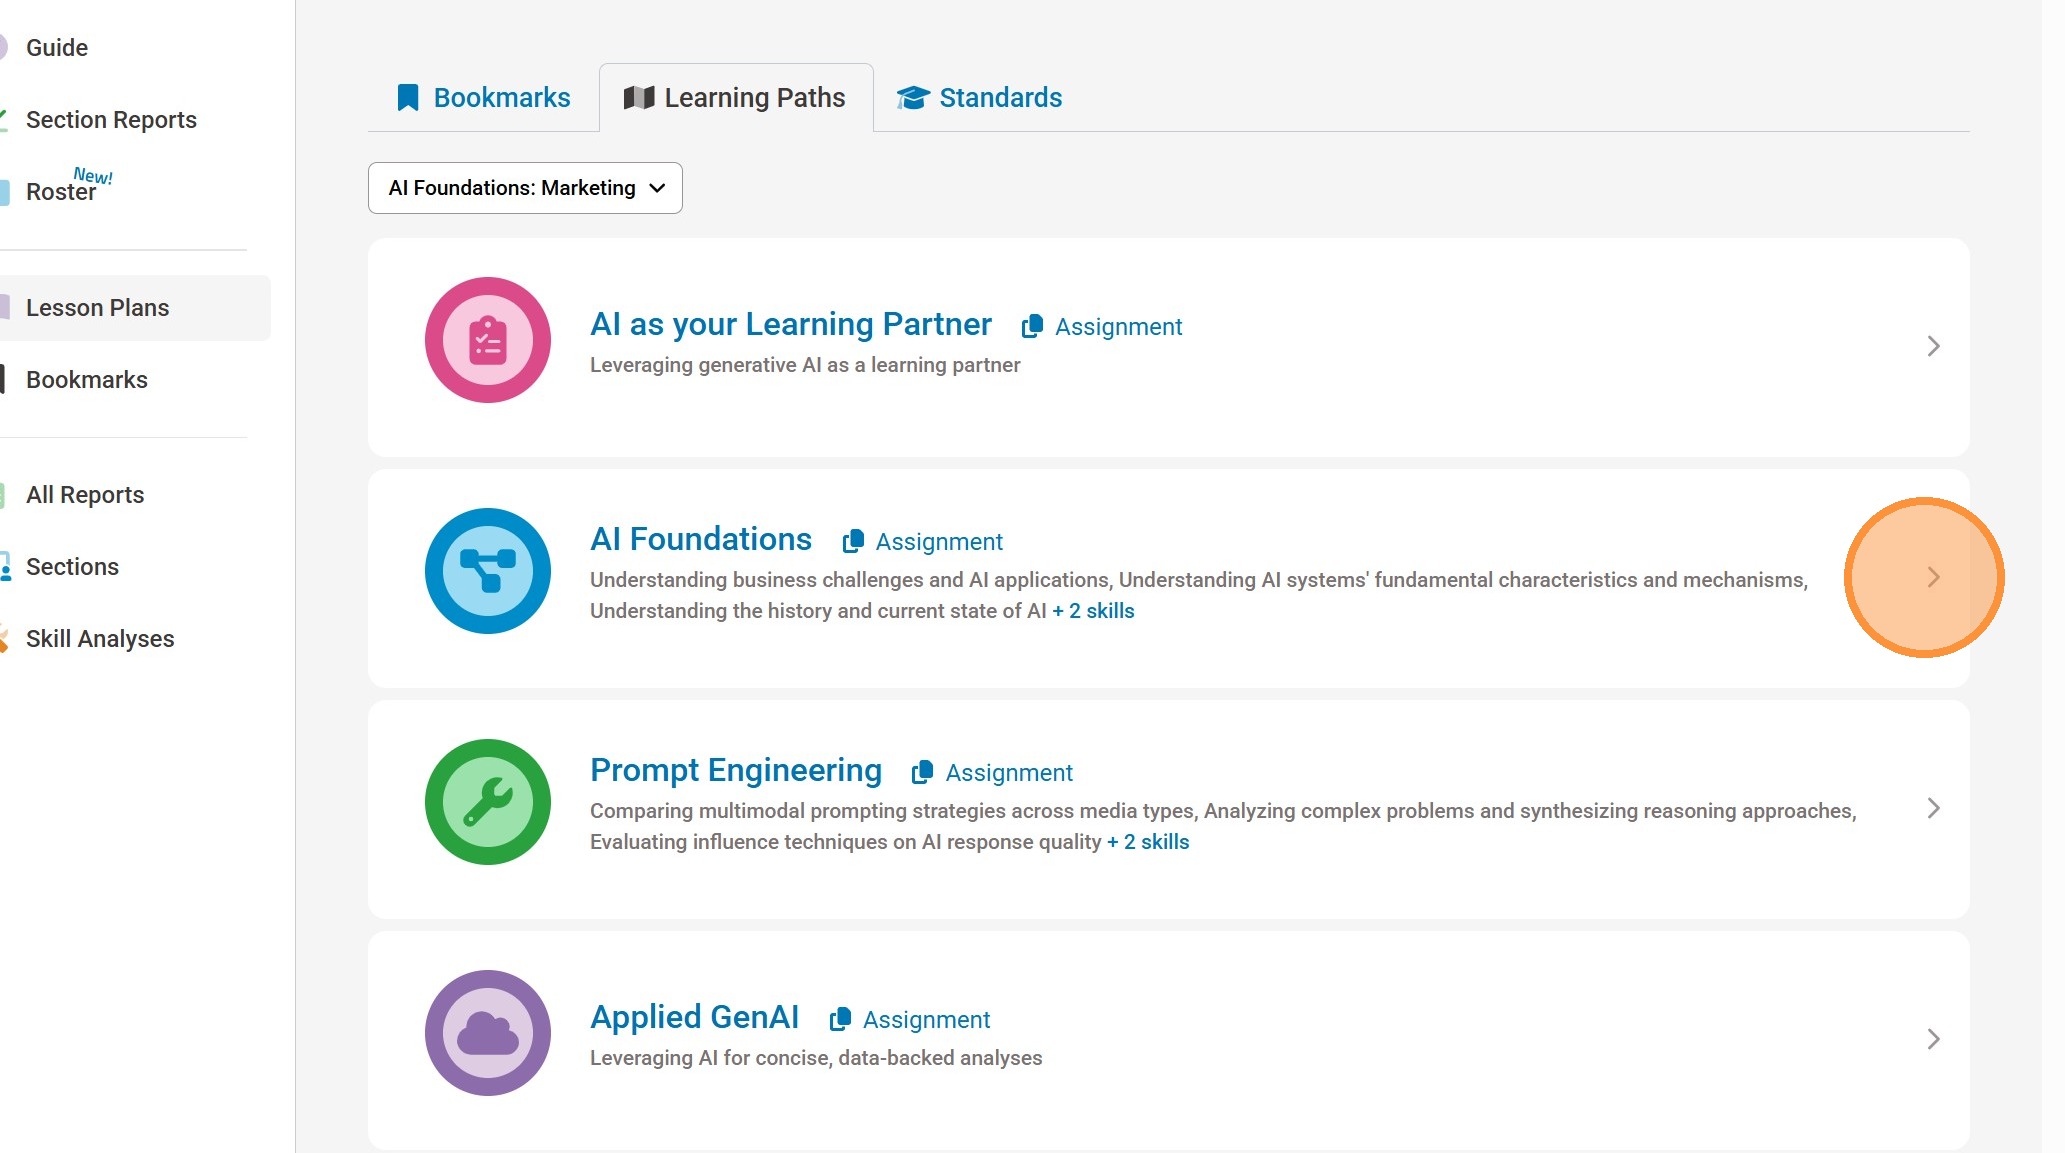The height and width of the screenshot is (1153, 2065).
Task: Expand the AI Foundations row chevron
Action: (1933, 577)
